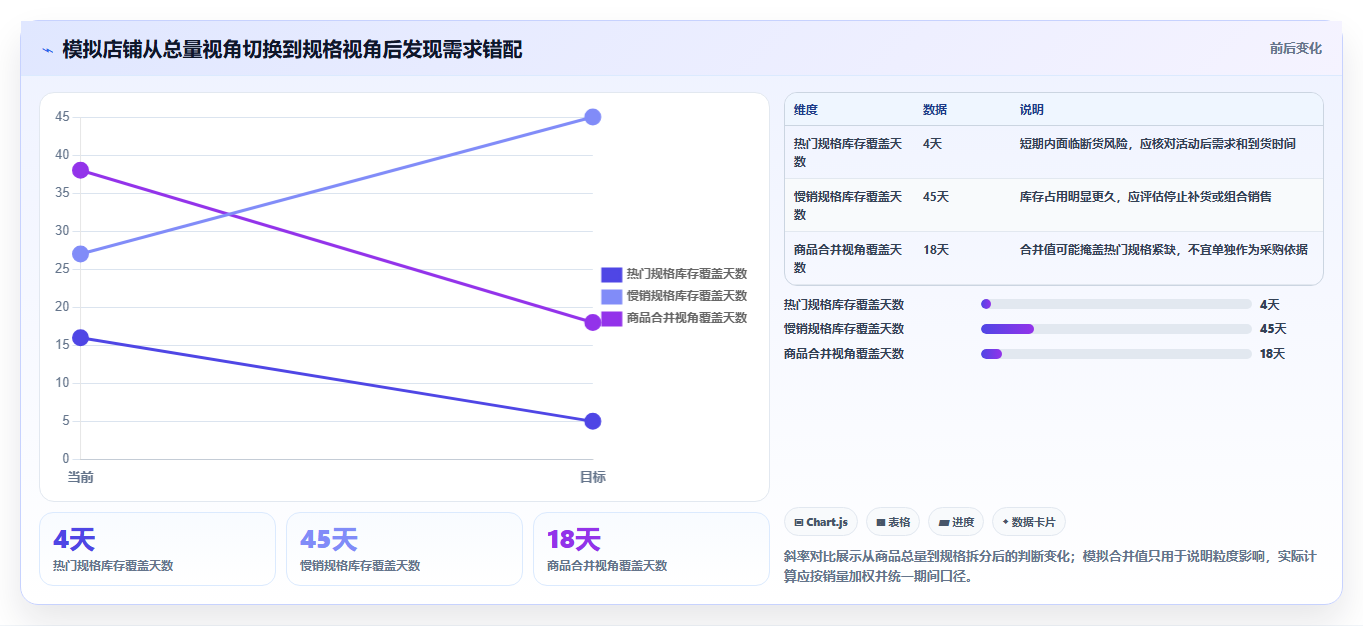Click the 前后变化 label in the header
The height and width of the screenshot is (626, 1363).
[1296, 48]
